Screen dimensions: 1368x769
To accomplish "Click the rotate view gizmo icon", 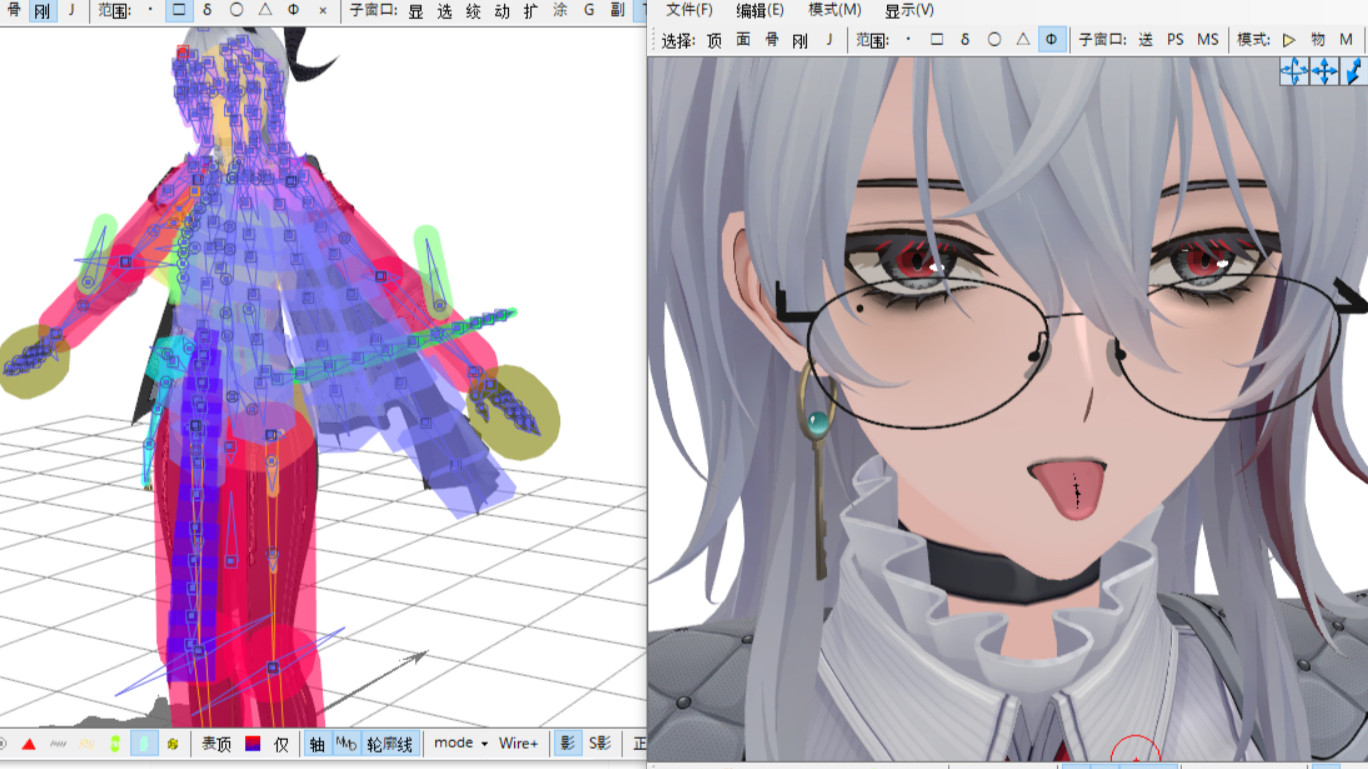I will (x=1294, y=71).
